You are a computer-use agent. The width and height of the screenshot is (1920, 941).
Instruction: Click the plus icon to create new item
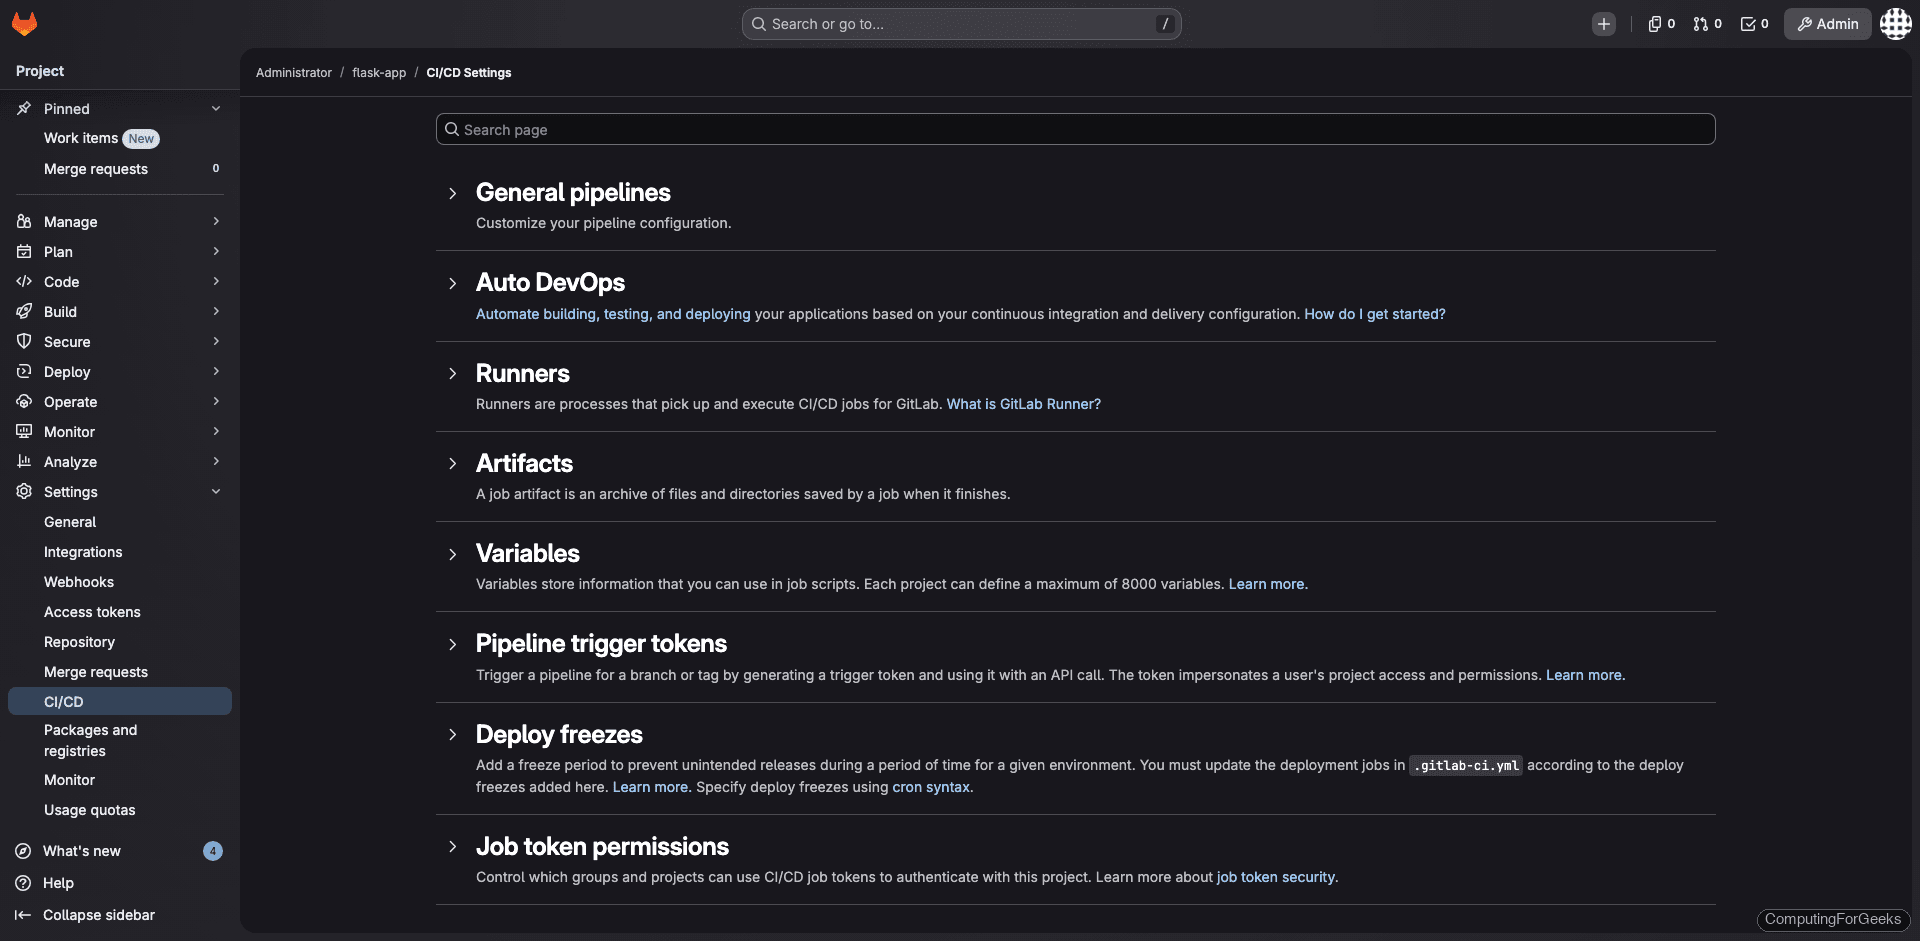click(1604, 23)
